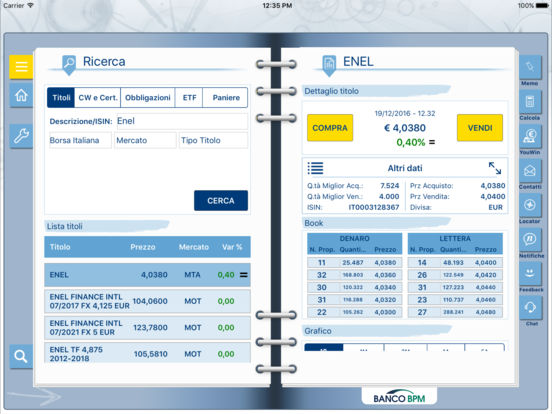Image resolution: width=552 pixels, height=414 pixels.
Task: Click the Var % column header
Action: click(232, 247)
